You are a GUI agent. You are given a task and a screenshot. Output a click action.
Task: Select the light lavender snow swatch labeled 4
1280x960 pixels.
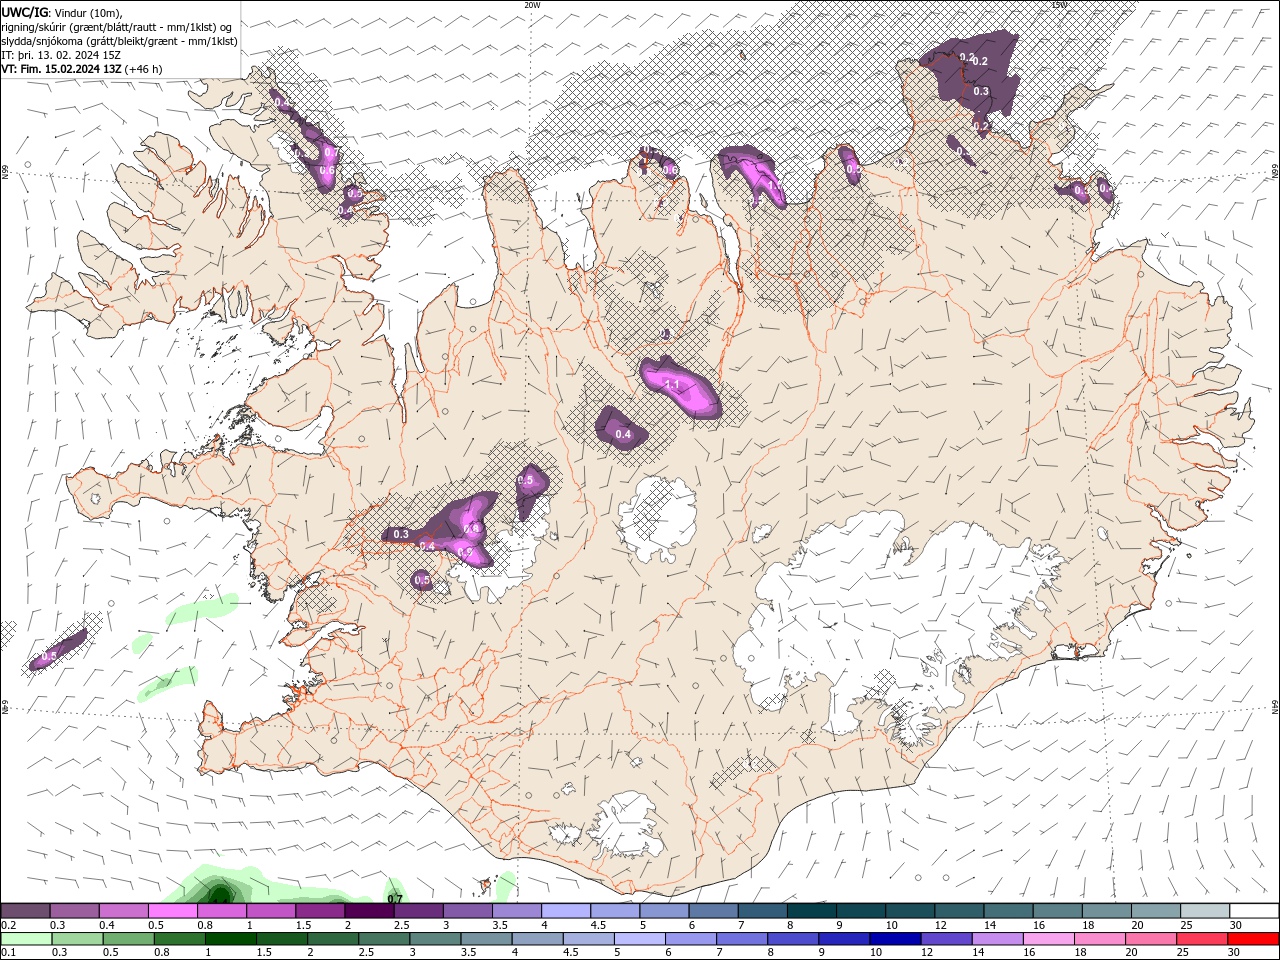[x=565, y=910]
